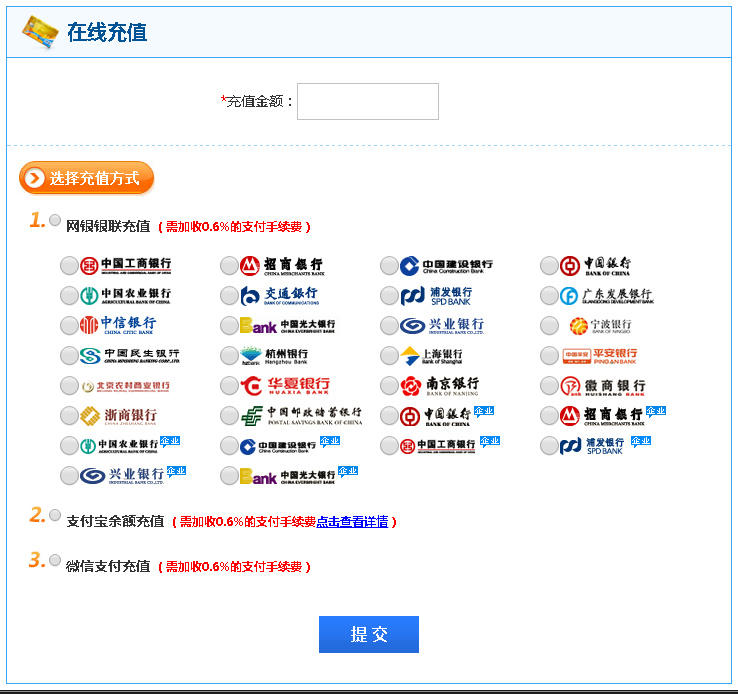Select the 中国光大银行 personal logo
The width and height of the screenshot is (738, 694).
click(x=287, y=325)
